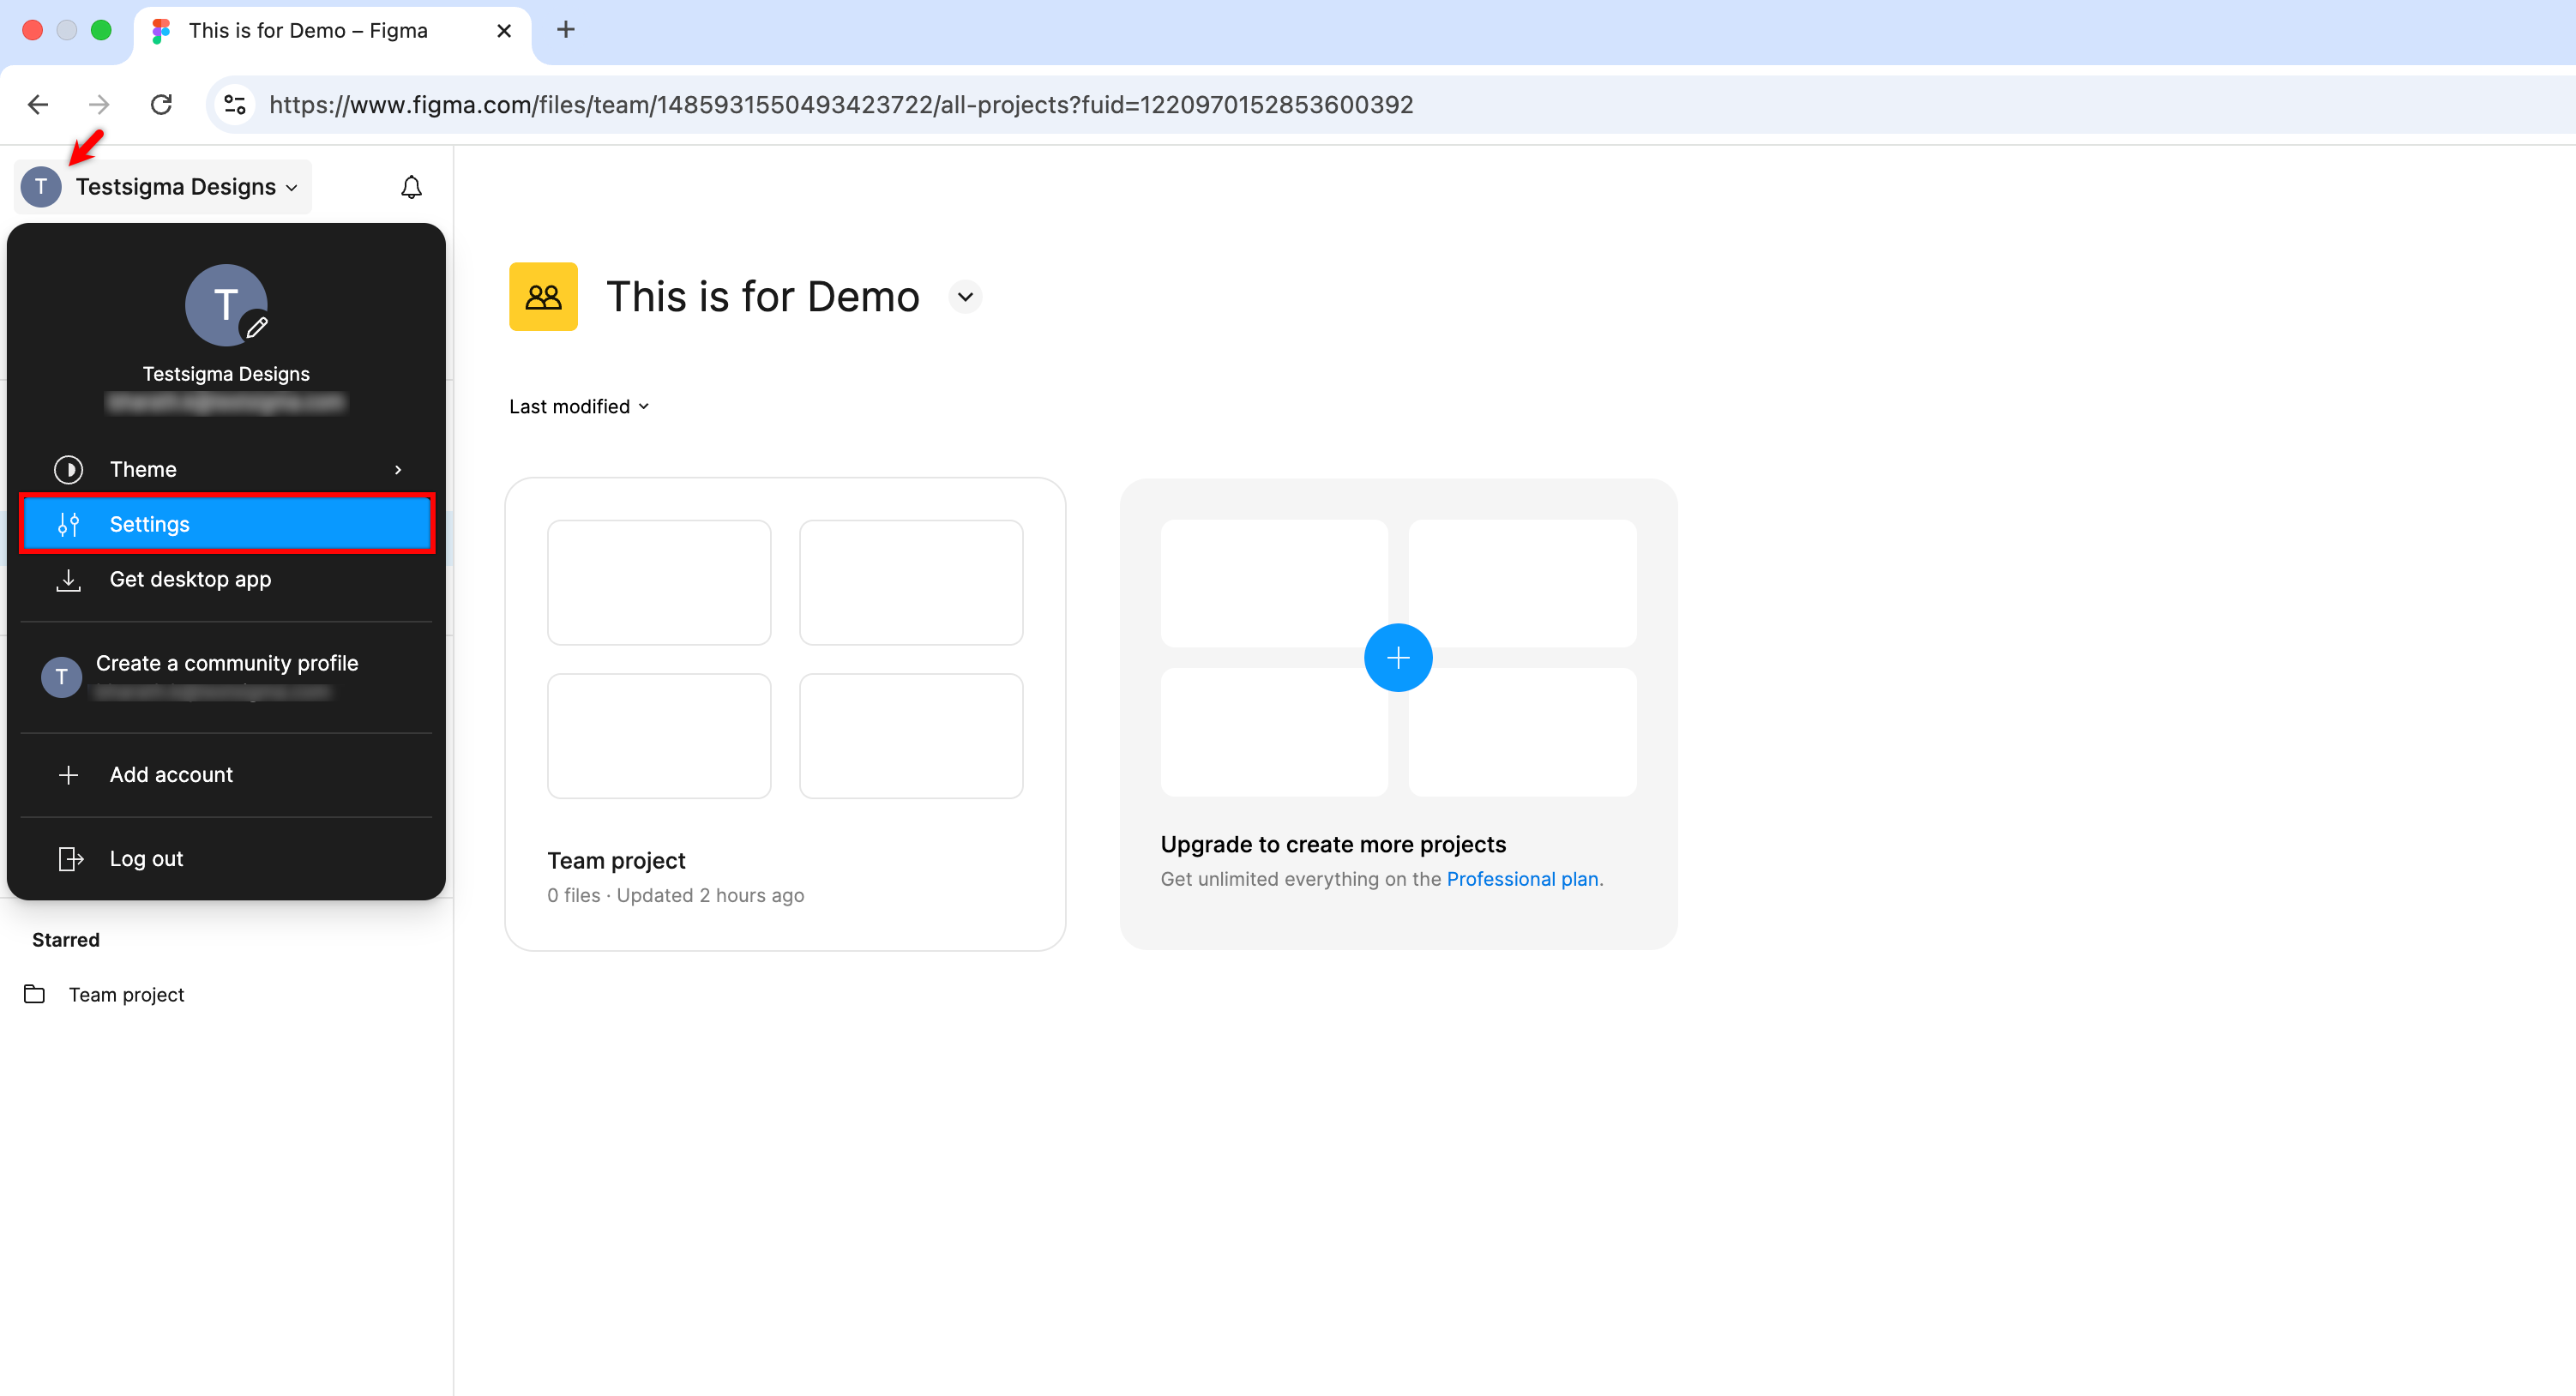
Task: Click the pencil icon to edit profile avatar
Action: coord(258,328)
